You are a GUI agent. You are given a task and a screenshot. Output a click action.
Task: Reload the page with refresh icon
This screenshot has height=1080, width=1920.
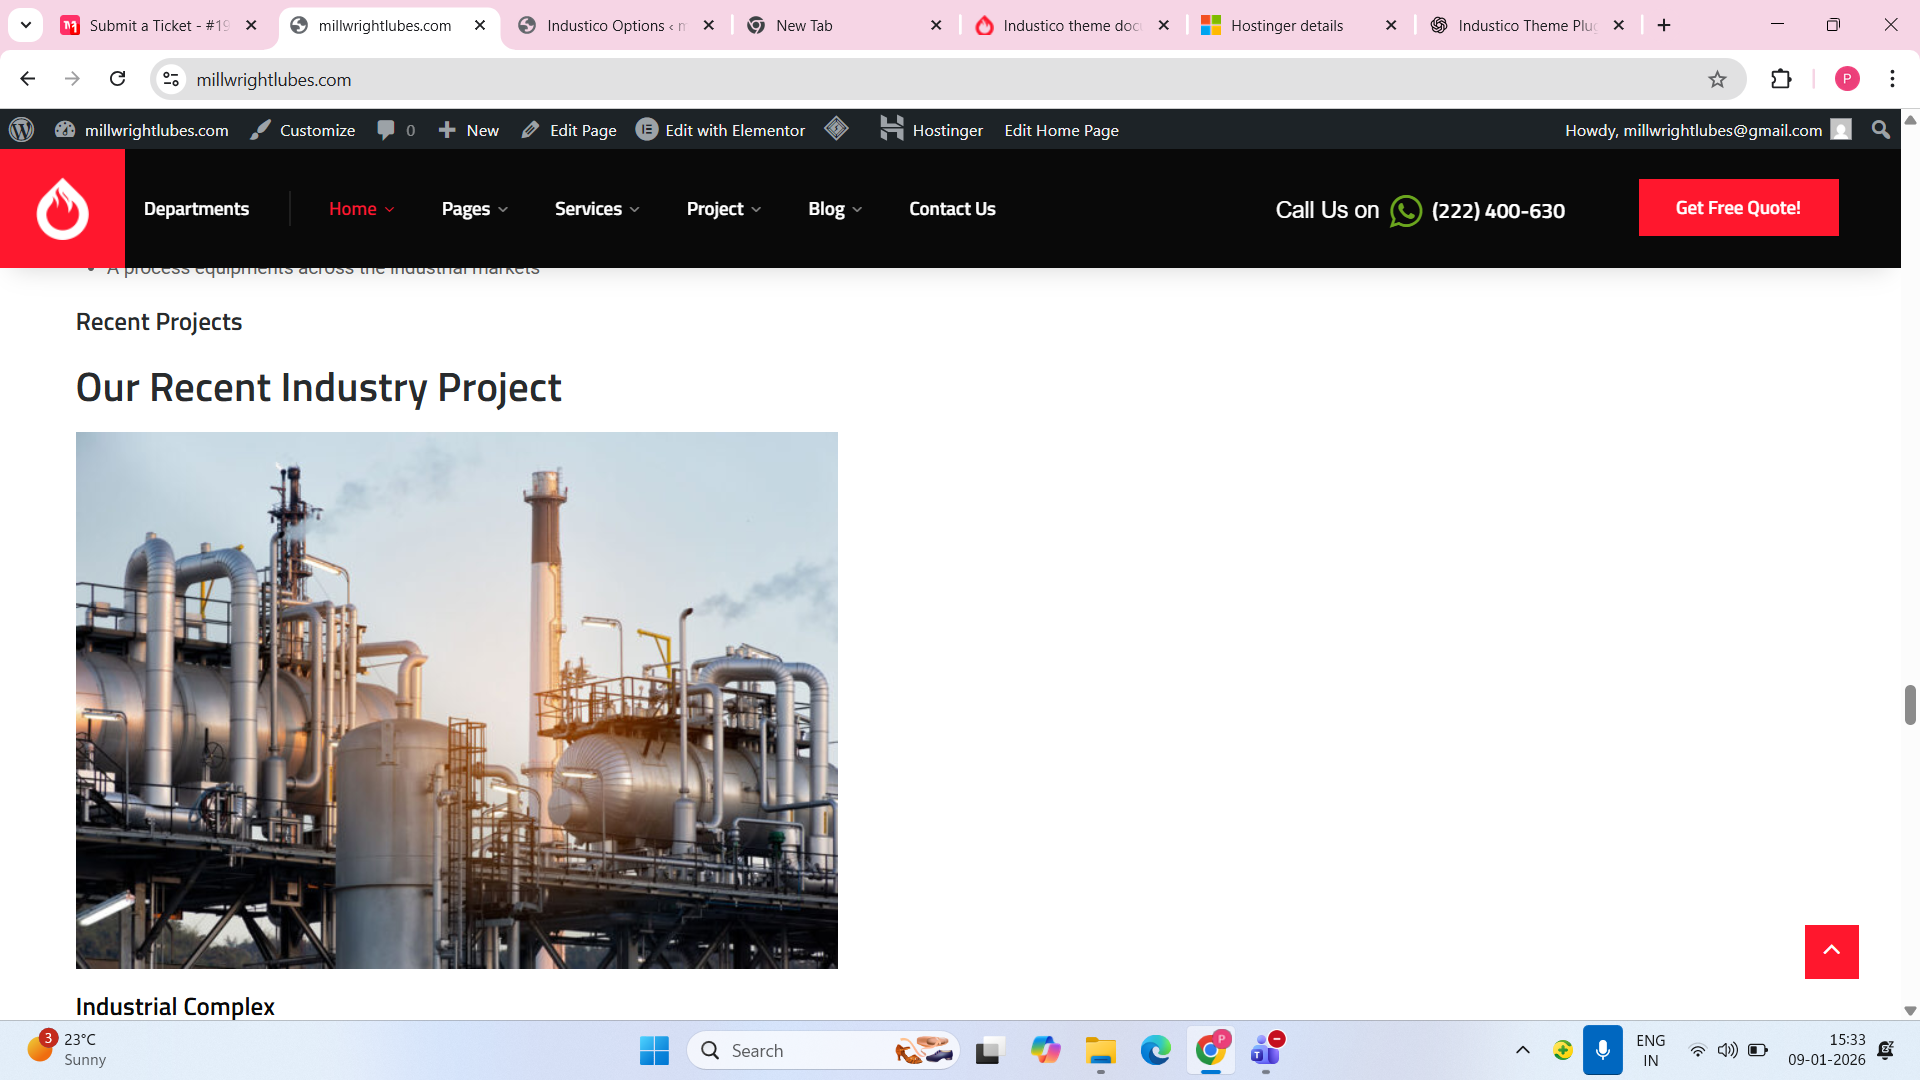click(x=117, y=79)
